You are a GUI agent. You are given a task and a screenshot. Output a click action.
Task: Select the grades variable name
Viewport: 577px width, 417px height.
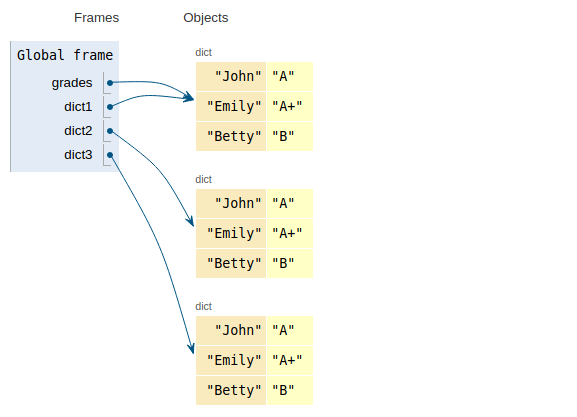point(72,83)
